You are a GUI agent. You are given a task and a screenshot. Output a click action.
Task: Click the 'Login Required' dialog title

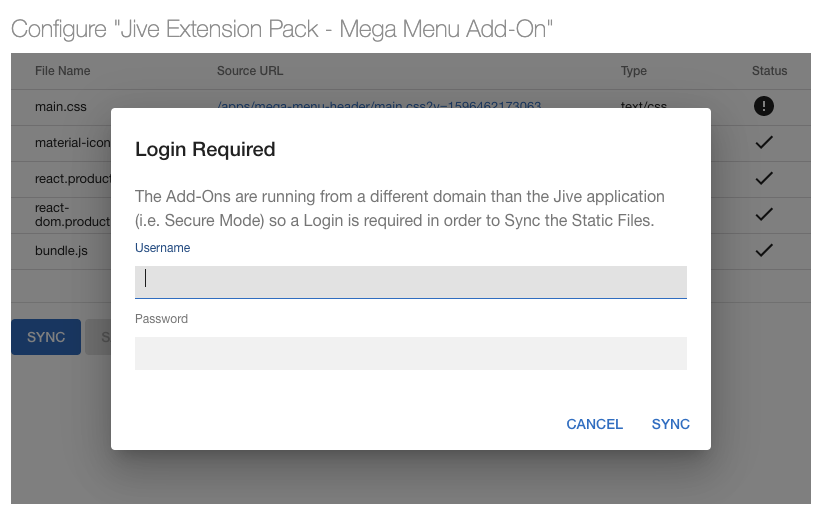click(x=205, y=150)
